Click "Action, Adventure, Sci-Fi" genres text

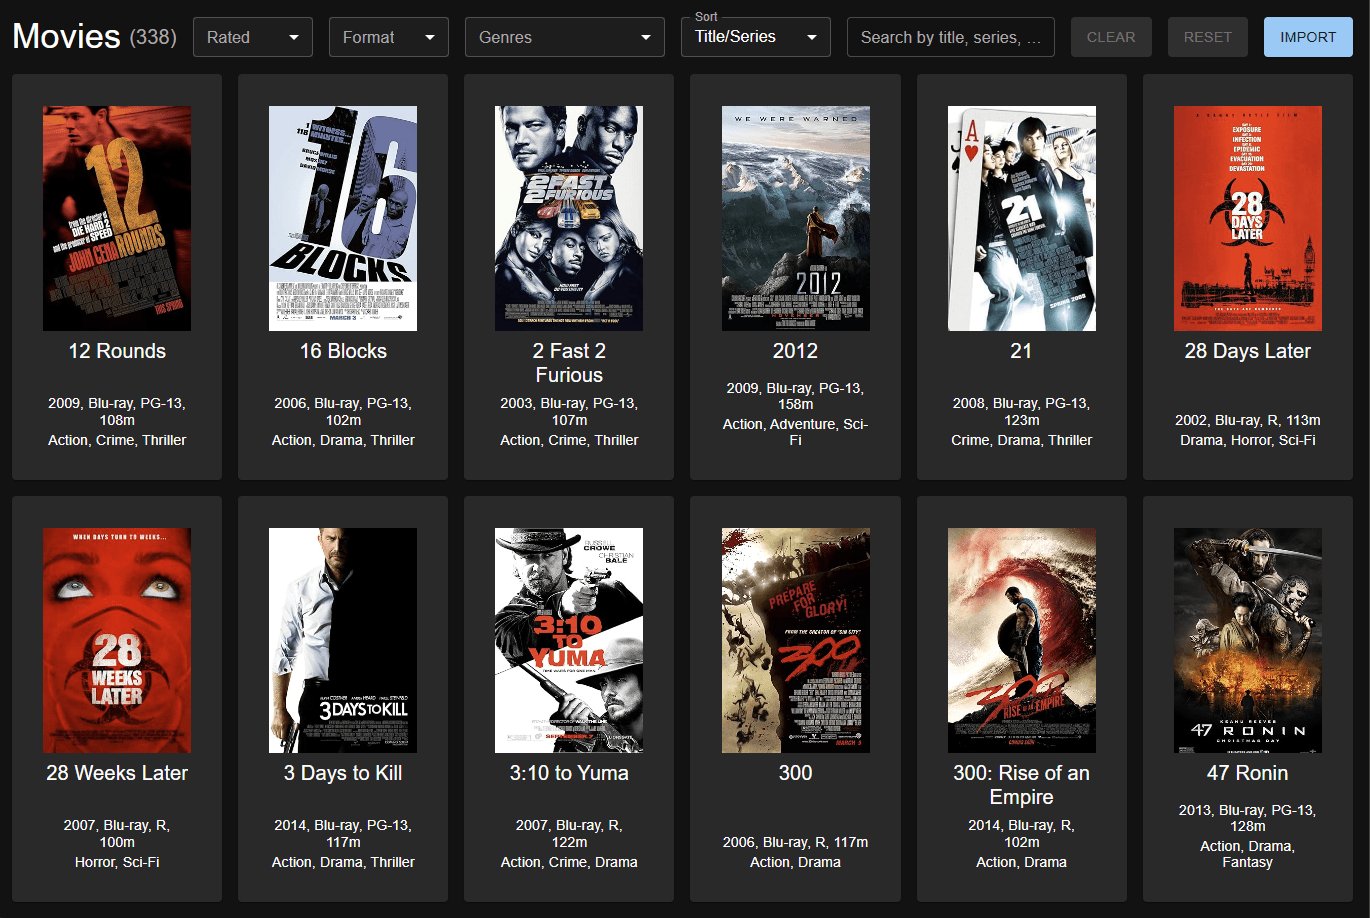795,432
